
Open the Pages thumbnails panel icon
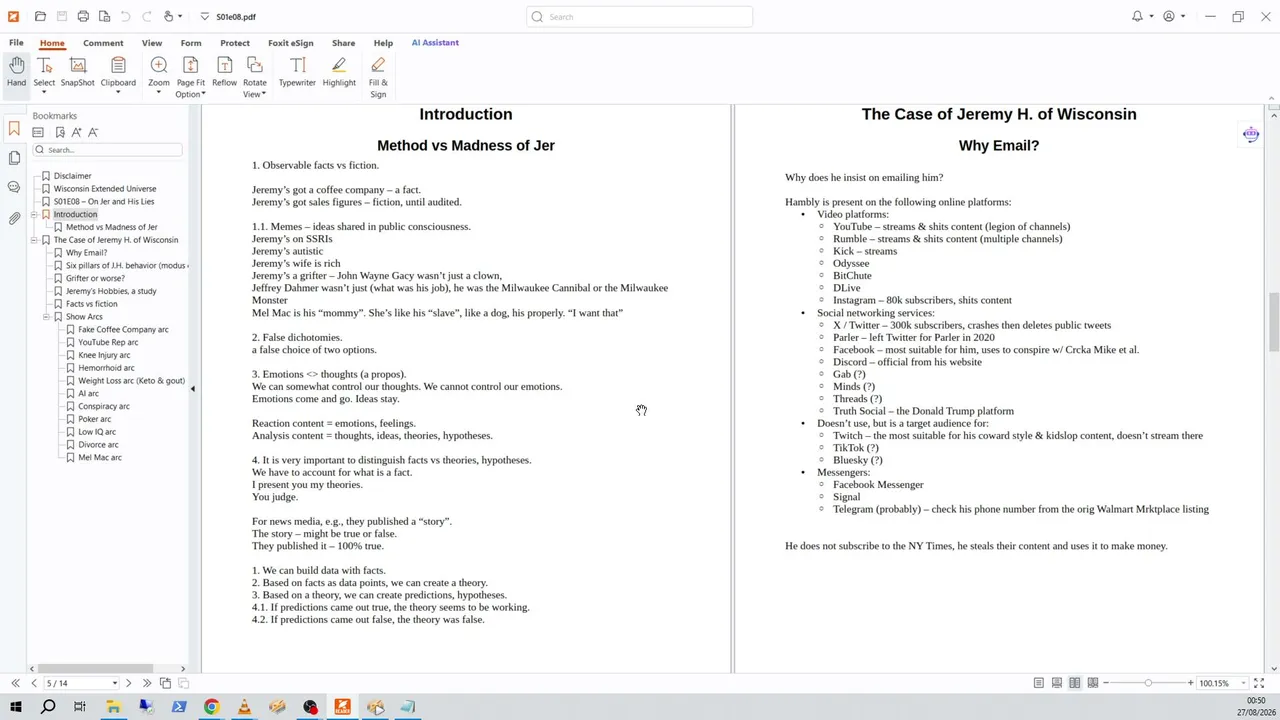point(14,158)
